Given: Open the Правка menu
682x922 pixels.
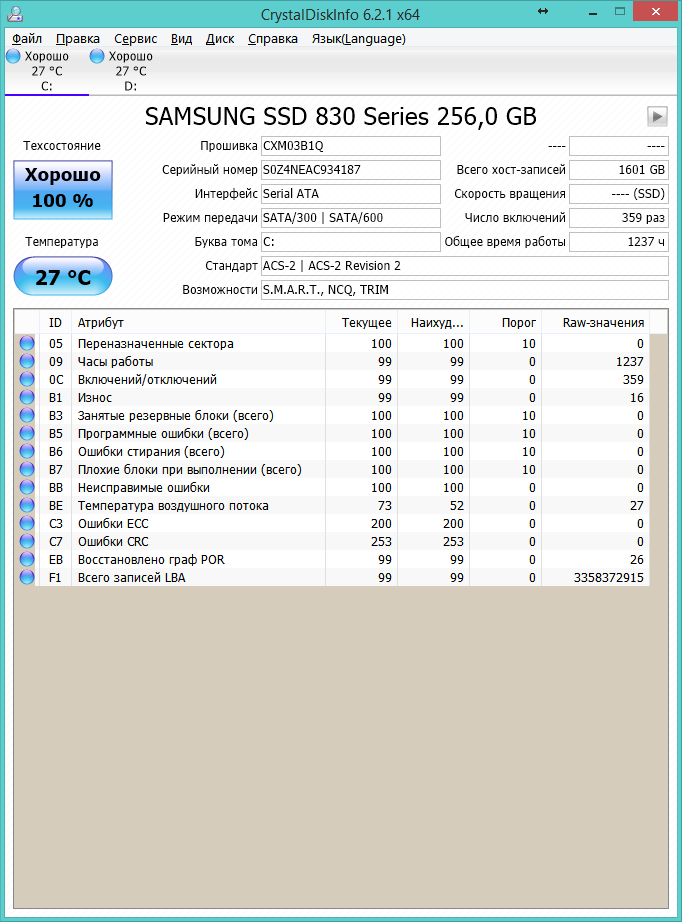Looking at the screenshot, I should pyautogui.click(x=78, y=39).
